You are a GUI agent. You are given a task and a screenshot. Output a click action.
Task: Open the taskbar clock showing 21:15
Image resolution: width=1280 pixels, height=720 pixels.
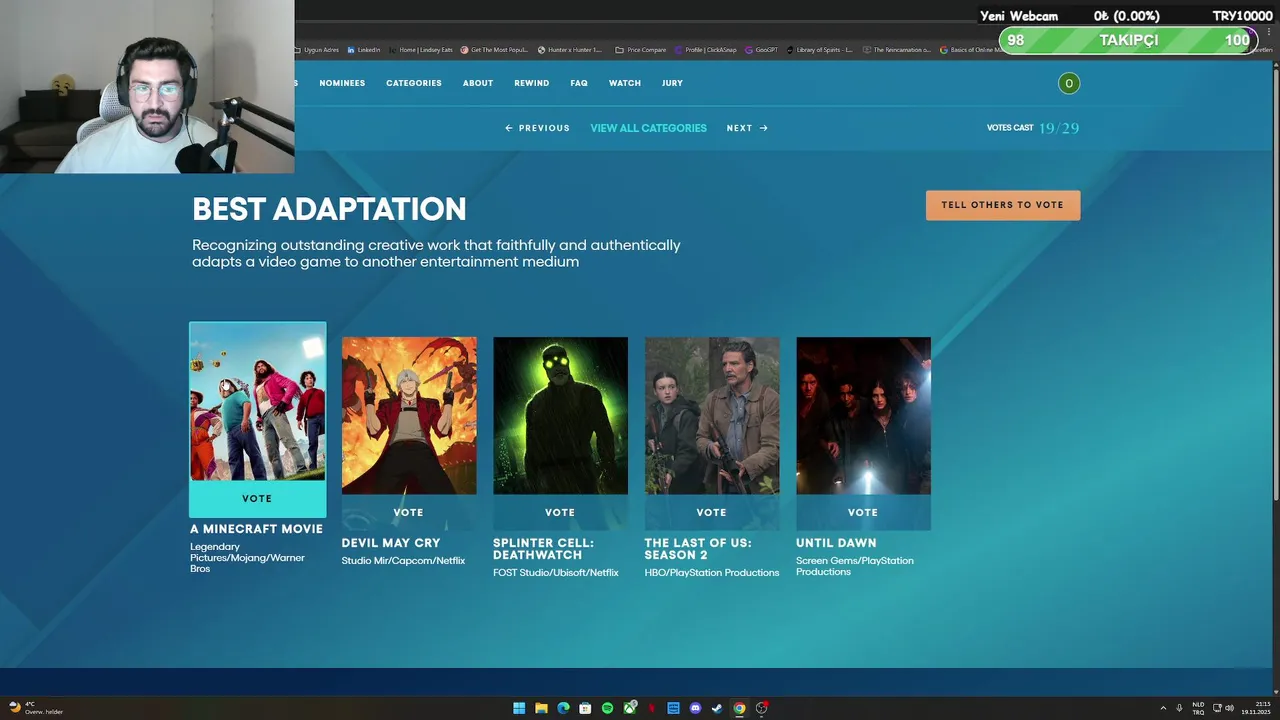click(x=1256, y=708)
